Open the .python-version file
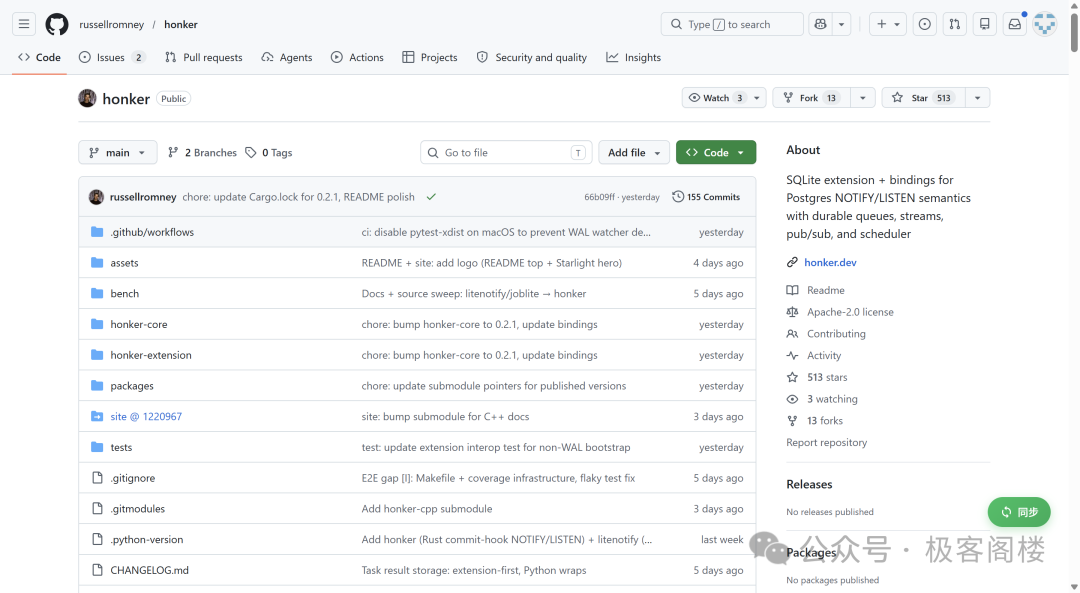The width and height of the screenshot is (1080, 593). 147,539
